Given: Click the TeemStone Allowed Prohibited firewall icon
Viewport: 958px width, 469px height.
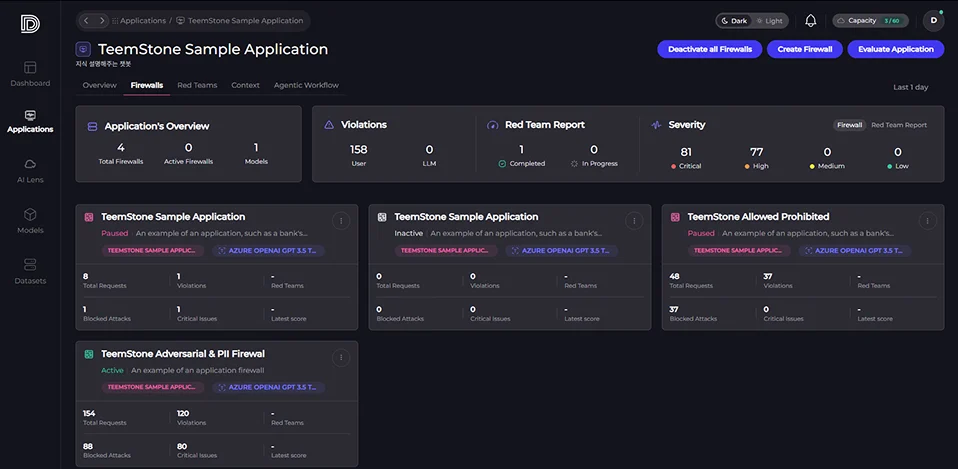Looking at the screenshot, I should (x=675, y=217).
